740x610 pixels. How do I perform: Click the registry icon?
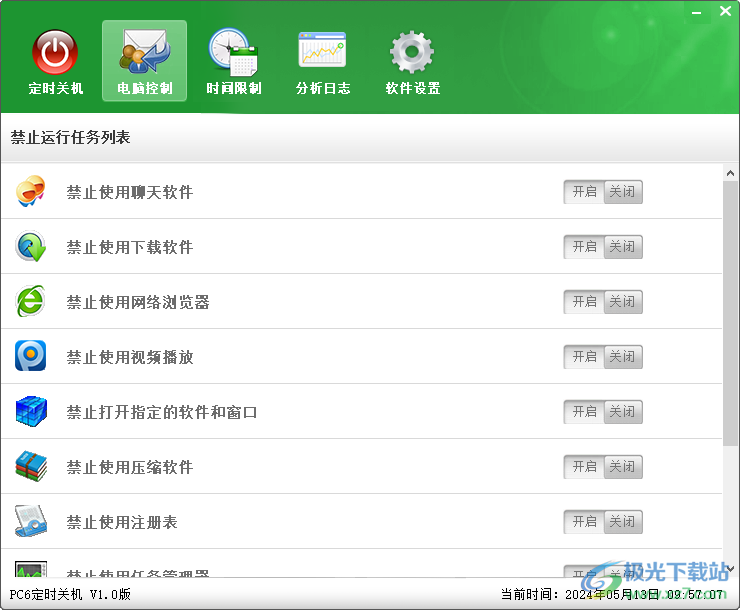(x=31, y=521)
